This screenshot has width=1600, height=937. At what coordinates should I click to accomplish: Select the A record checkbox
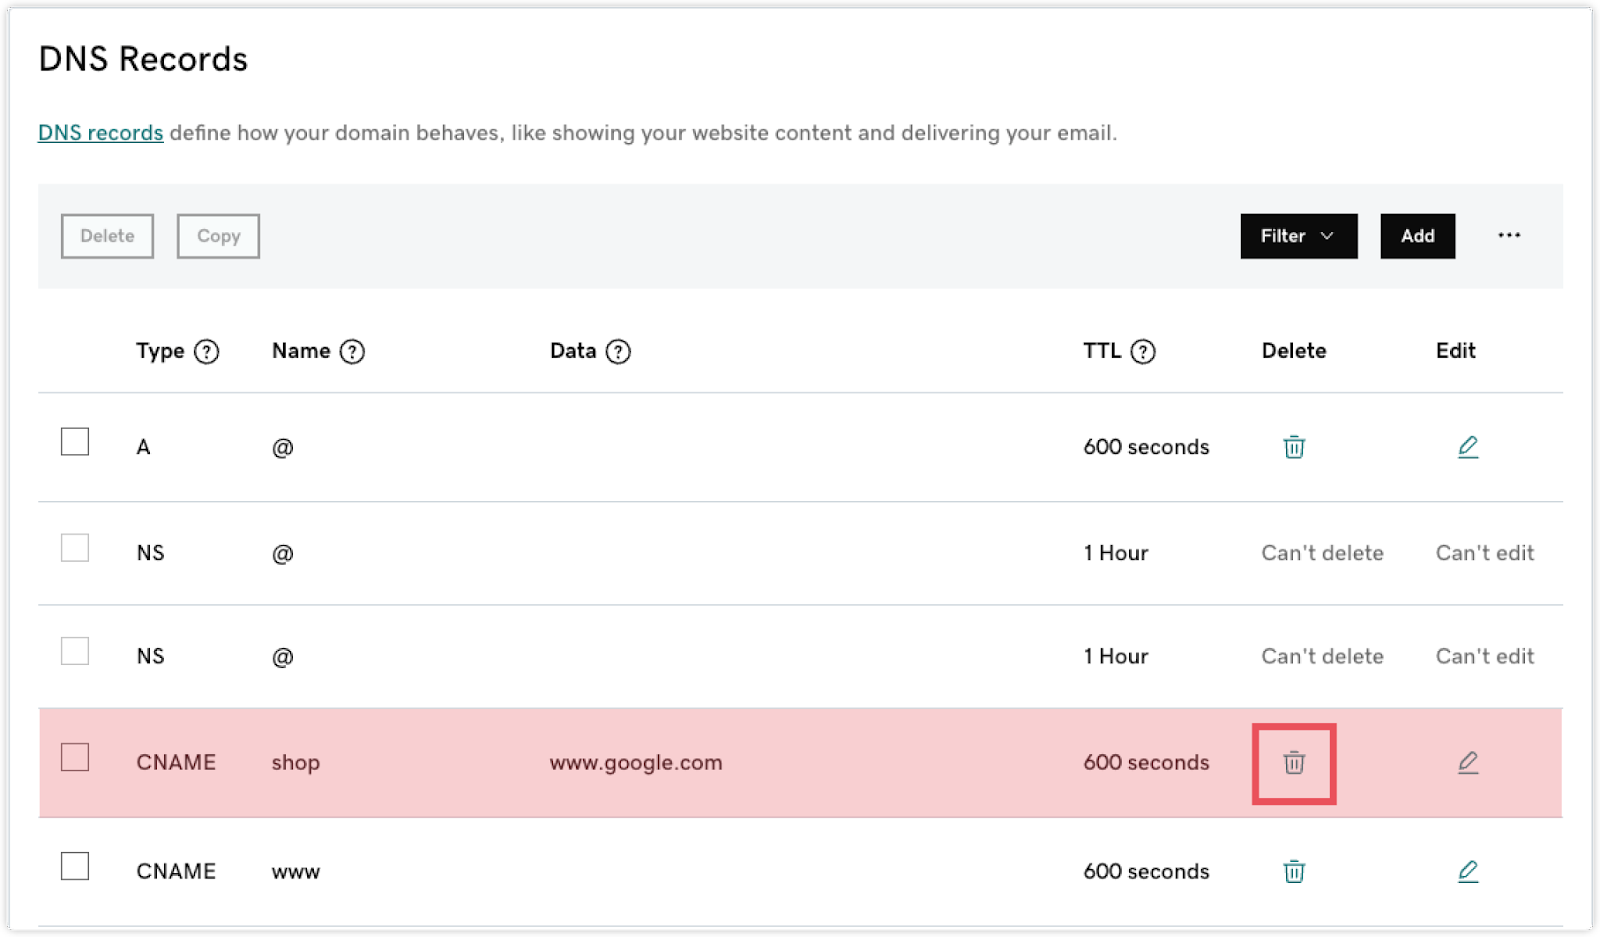(75, 442)
